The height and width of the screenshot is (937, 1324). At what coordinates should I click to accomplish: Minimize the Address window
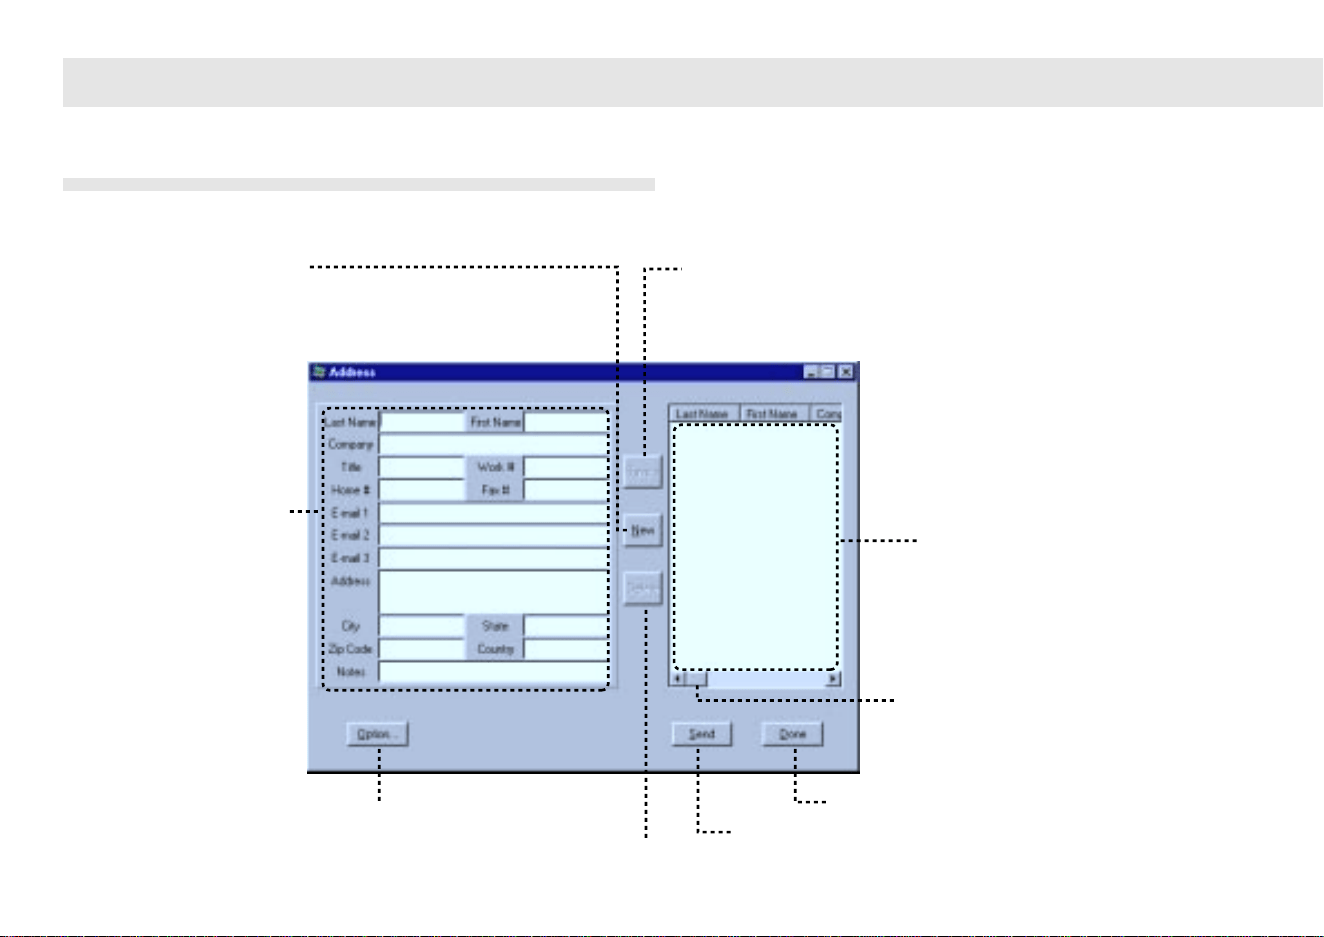[811, 372]
